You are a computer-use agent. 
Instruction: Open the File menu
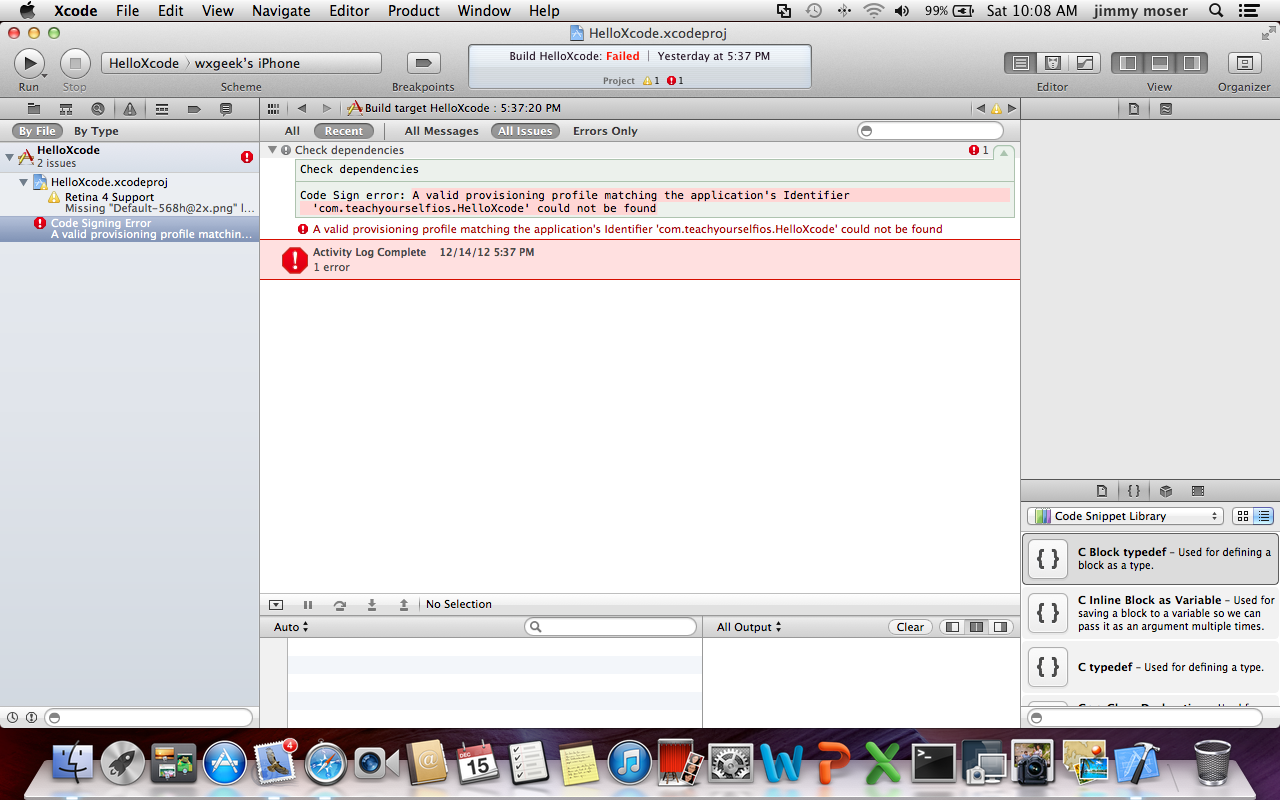(x=127, y=11)
